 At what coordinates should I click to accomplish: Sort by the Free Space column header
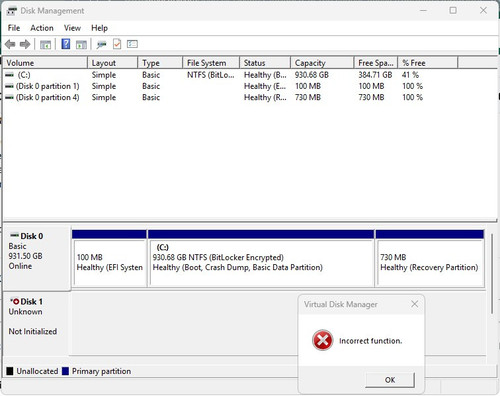click(376, 63)
